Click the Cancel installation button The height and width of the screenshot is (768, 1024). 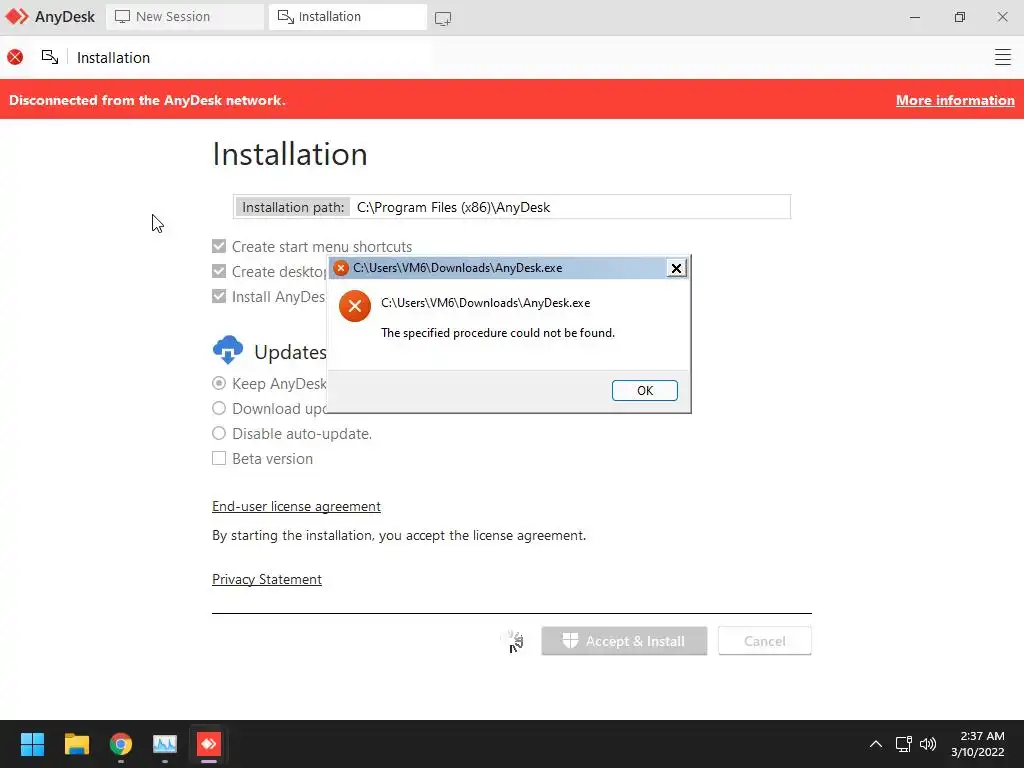[764, 641]
